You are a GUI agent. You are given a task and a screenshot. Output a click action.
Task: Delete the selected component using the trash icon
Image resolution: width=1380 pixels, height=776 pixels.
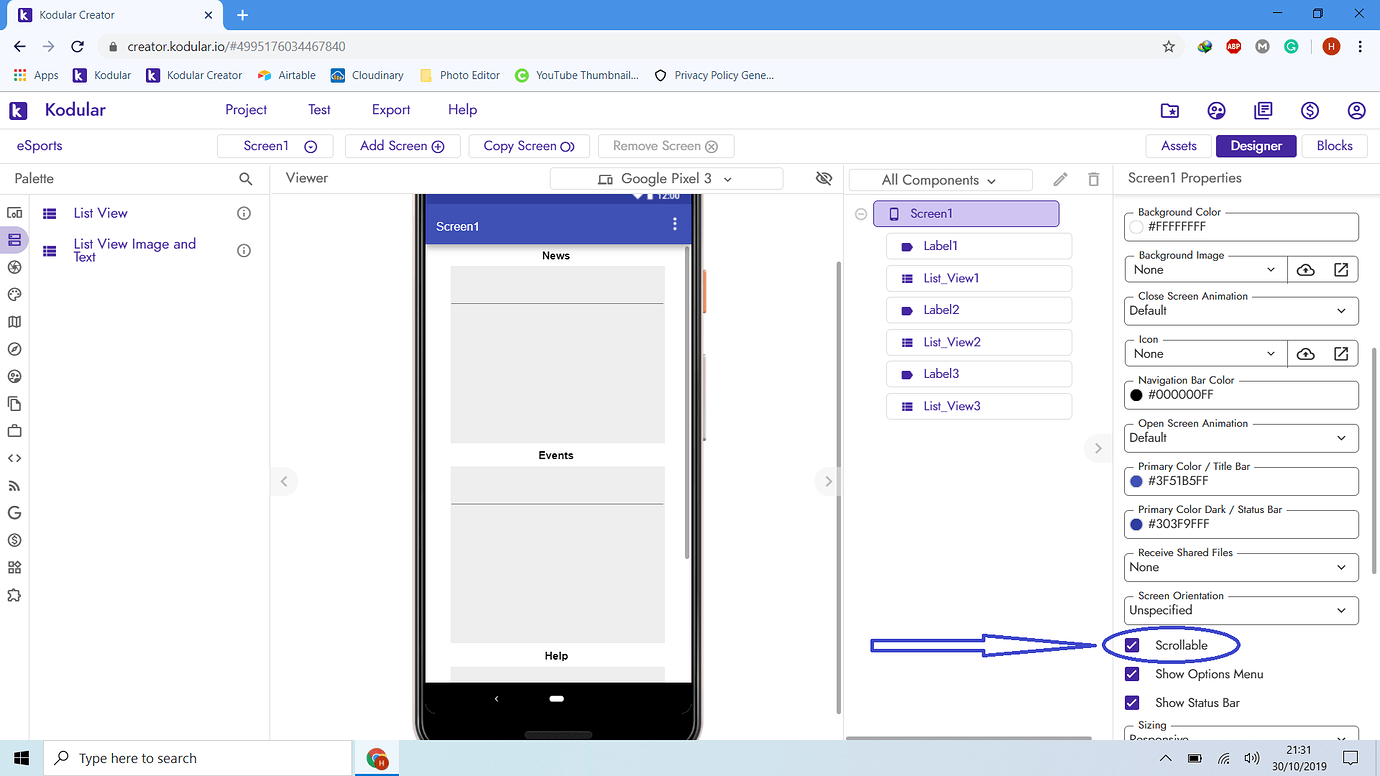(x=1093, y=178)
